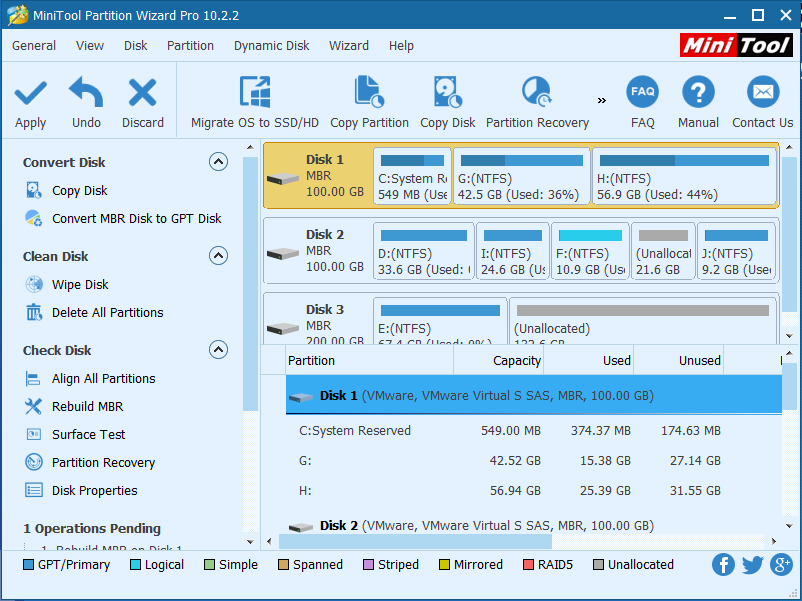
Task: Select the C:System Reserved list row
Action: [x=533, y=431]
